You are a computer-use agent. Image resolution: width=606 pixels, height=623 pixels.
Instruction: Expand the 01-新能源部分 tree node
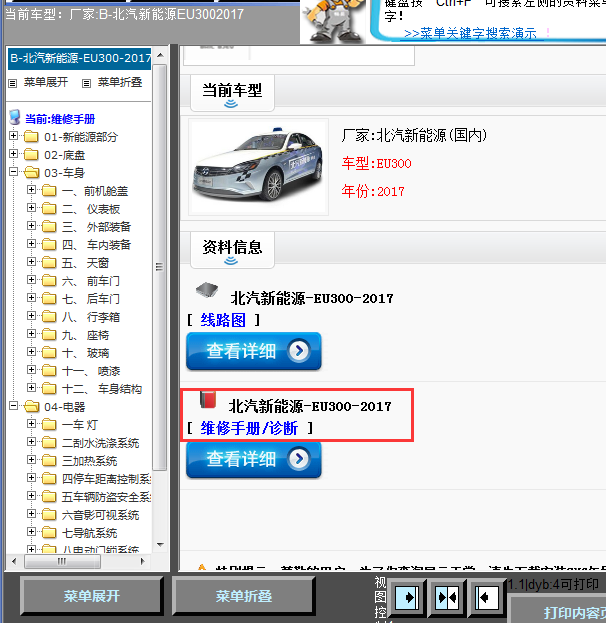coord(14,135)
